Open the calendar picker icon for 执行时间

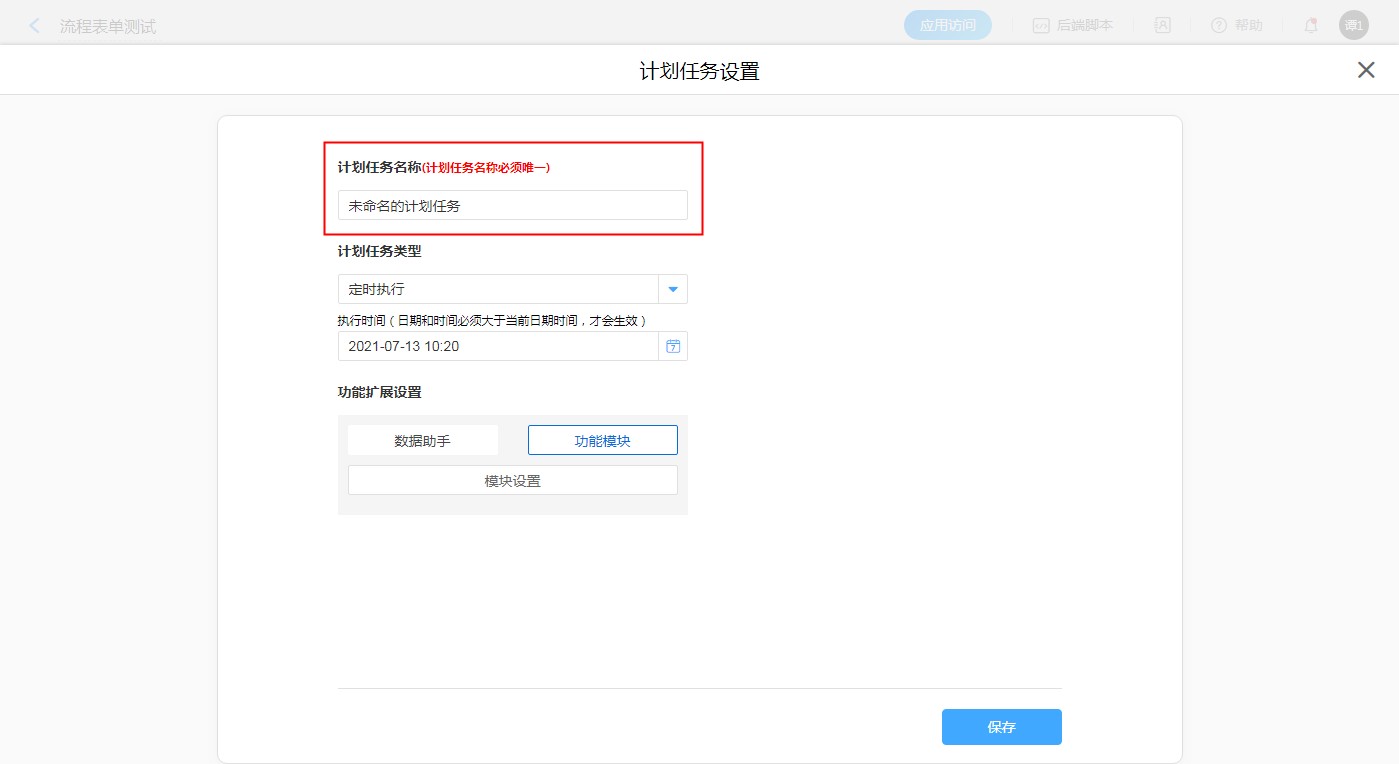673,346
